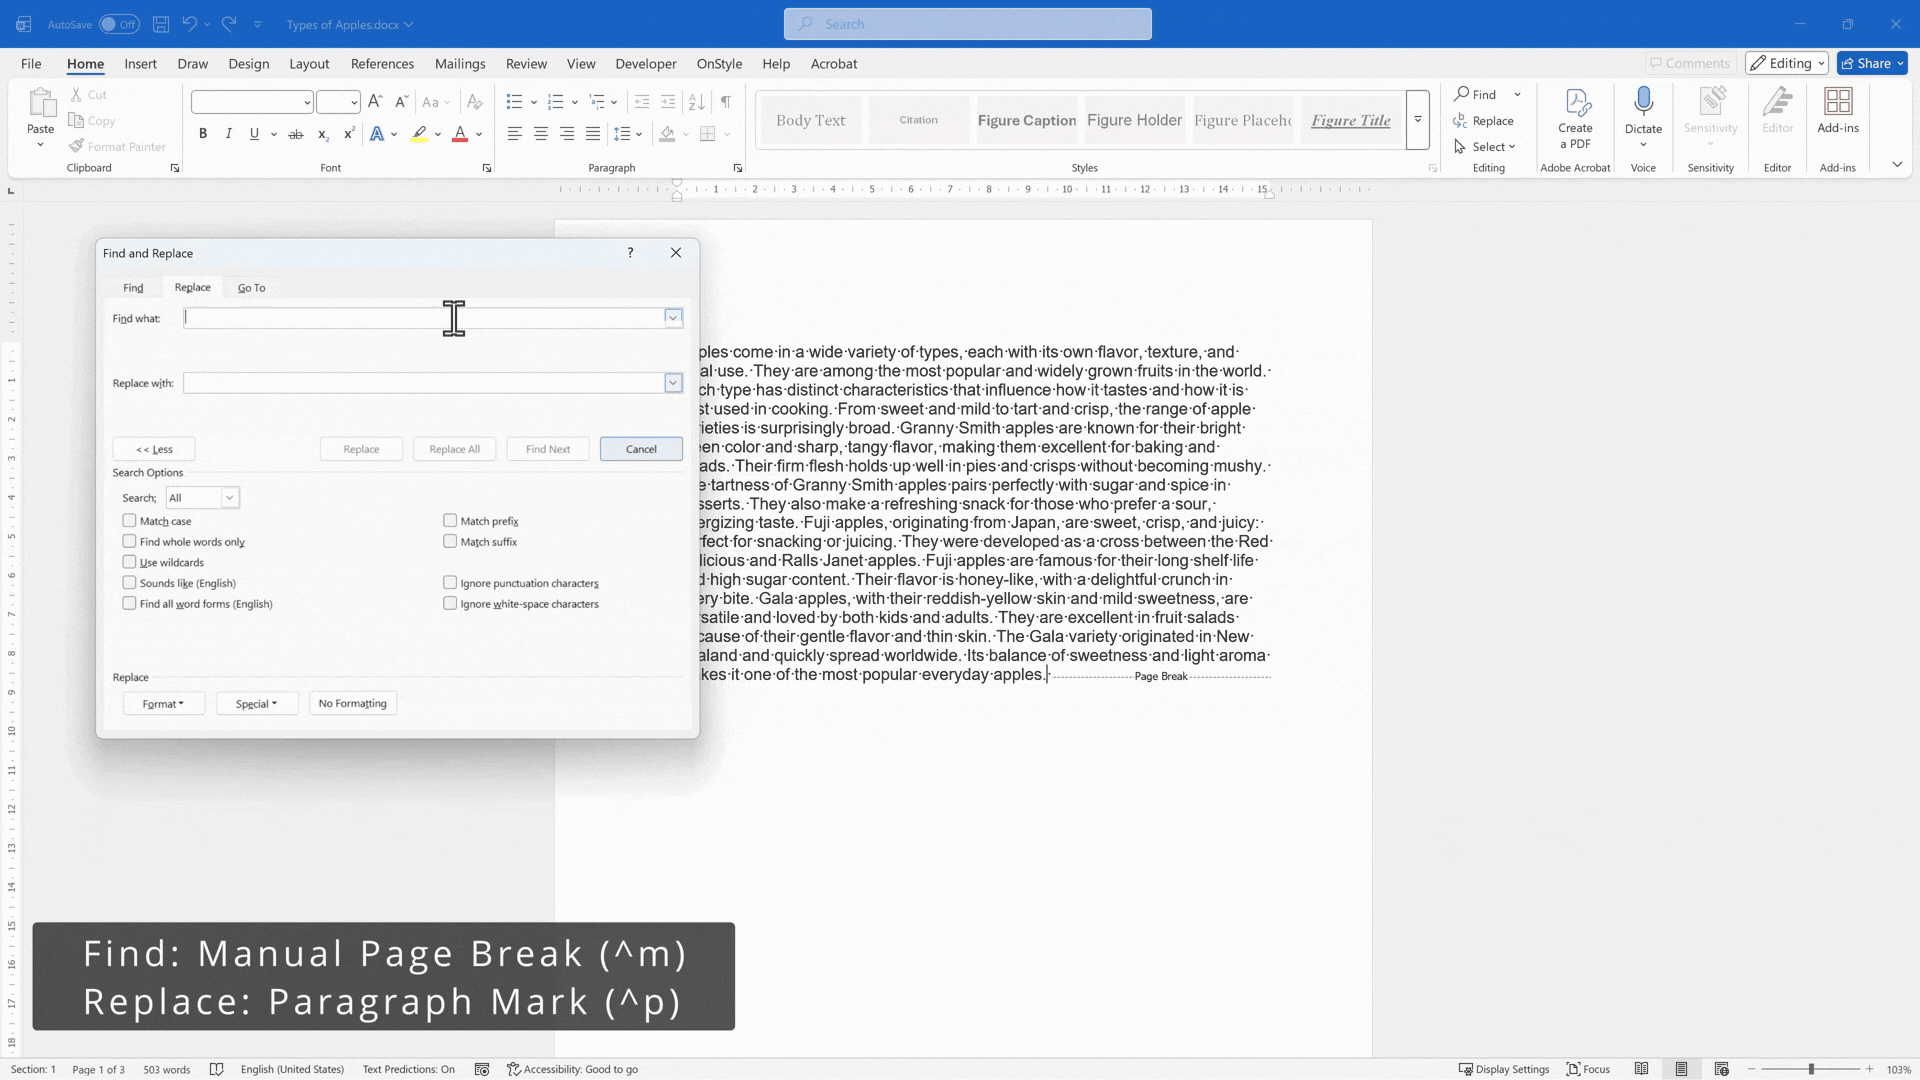Open Find what history dropdown
1920x1080 pixels.
point(673,318)
